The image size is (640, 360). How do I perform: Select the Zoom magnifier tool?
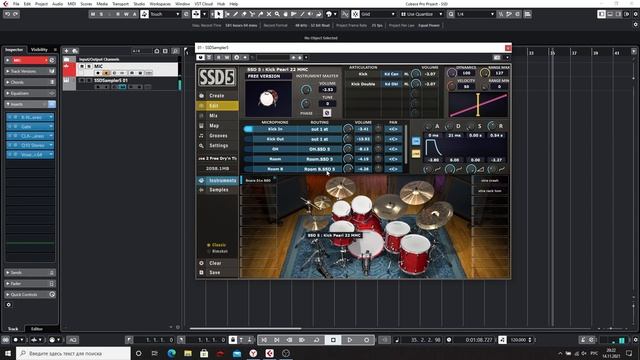pos(277,14)
